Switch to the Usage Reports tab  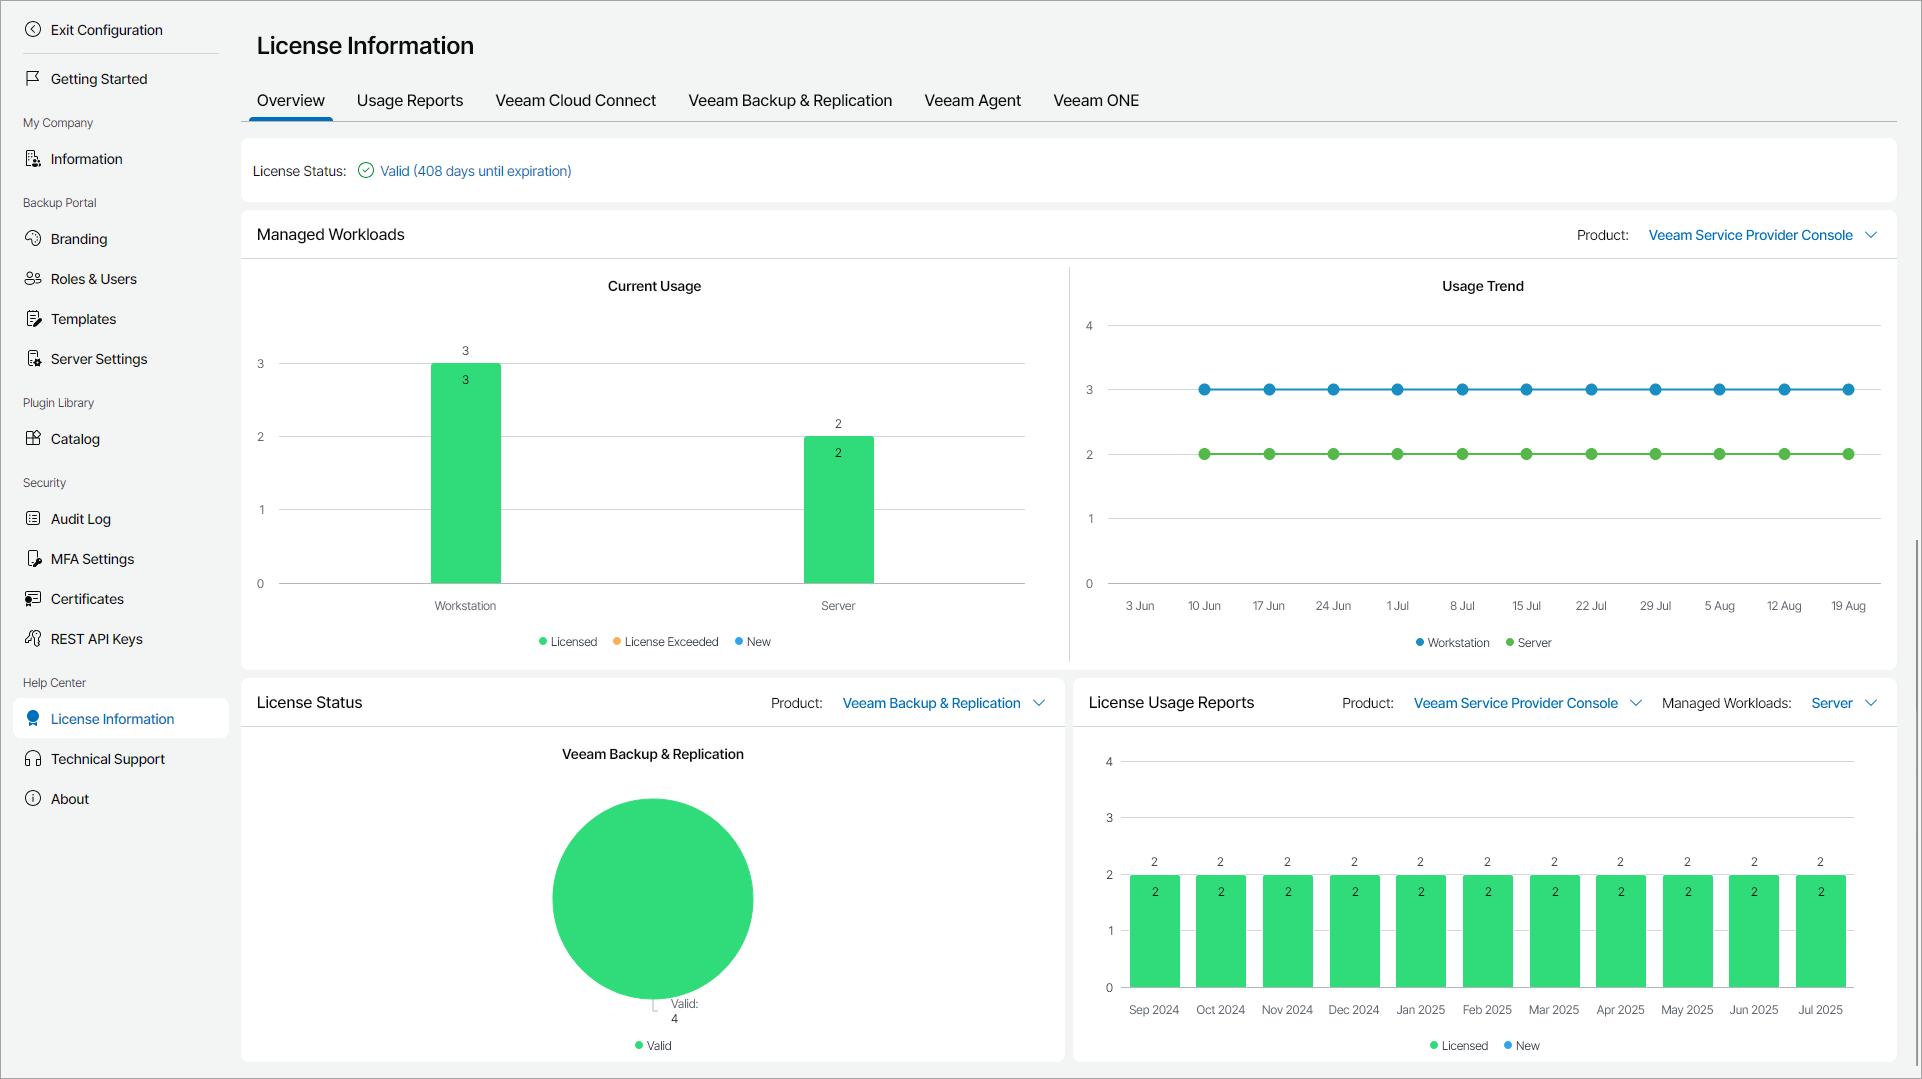click(409, 101)
